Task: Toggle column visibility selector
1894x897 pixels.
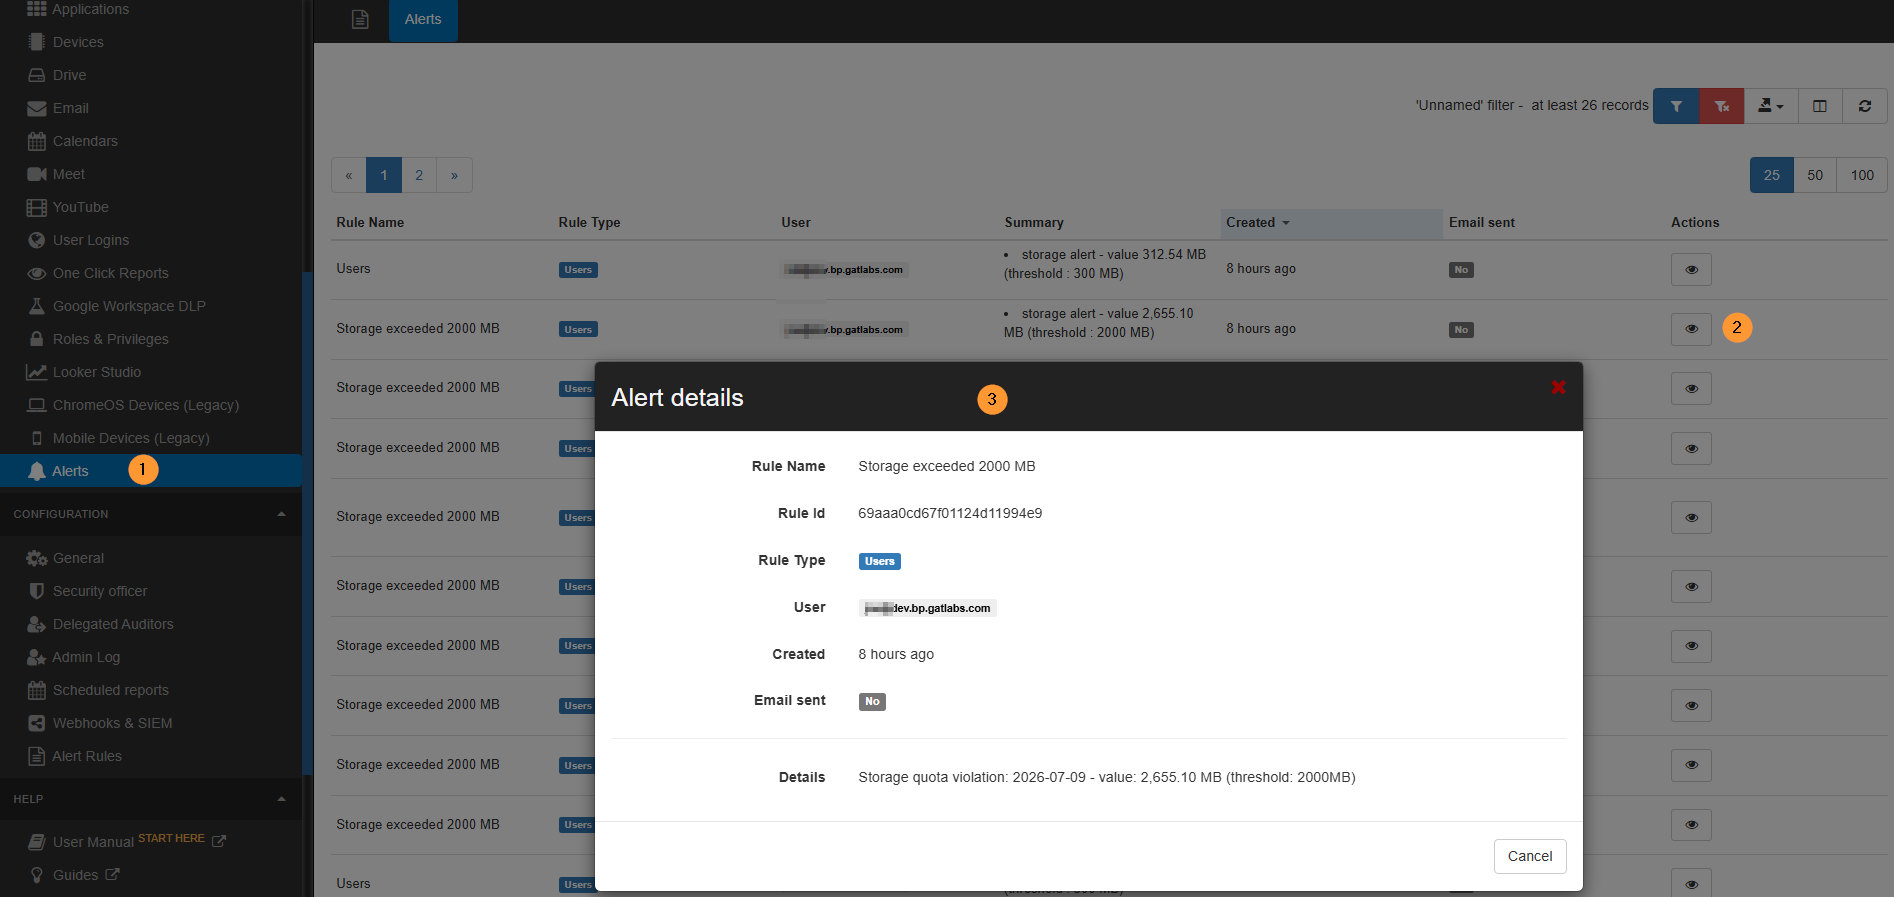Action: point(1820,106)
